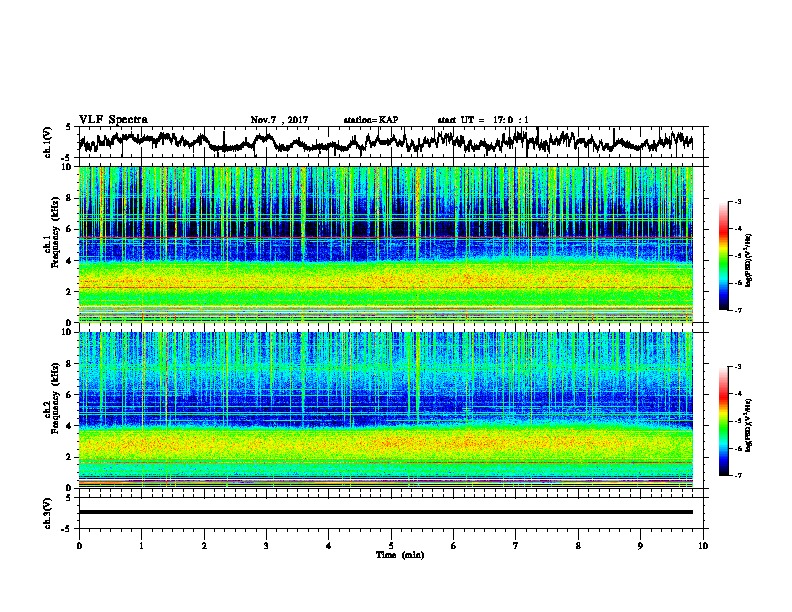Image resolution: width=792 pixels, height=612 pixels.
Task: Click time axis tick label "4"
Action: coord(329,546)
